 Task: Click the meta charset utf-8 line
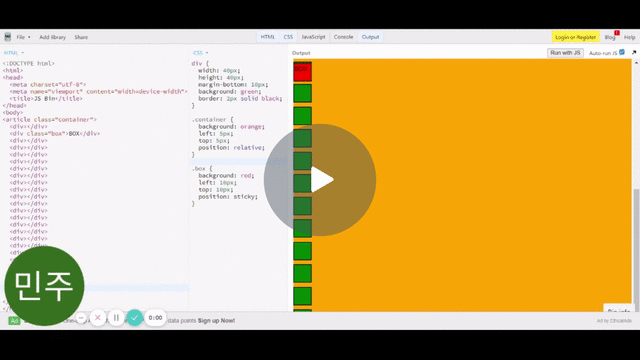point(48,84)
